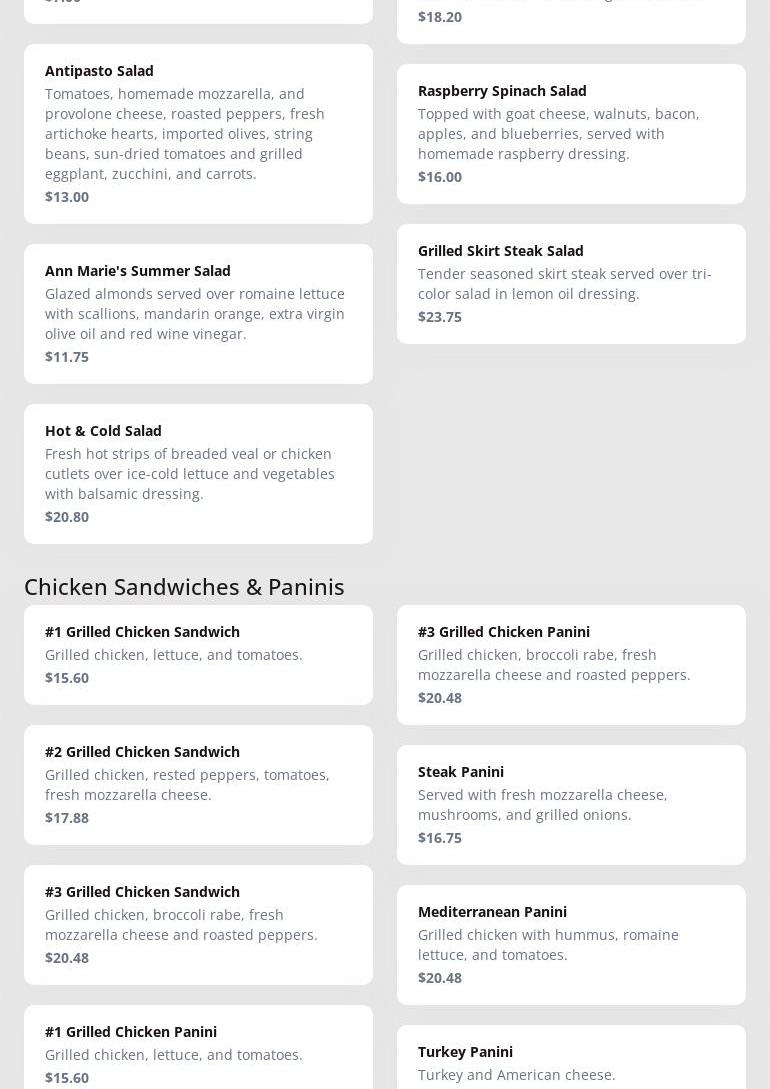Viewport: 770px width, 1089px height.
Task: Open the #2 Grilled Chicken Sandwich item
Action: (198, 784)
